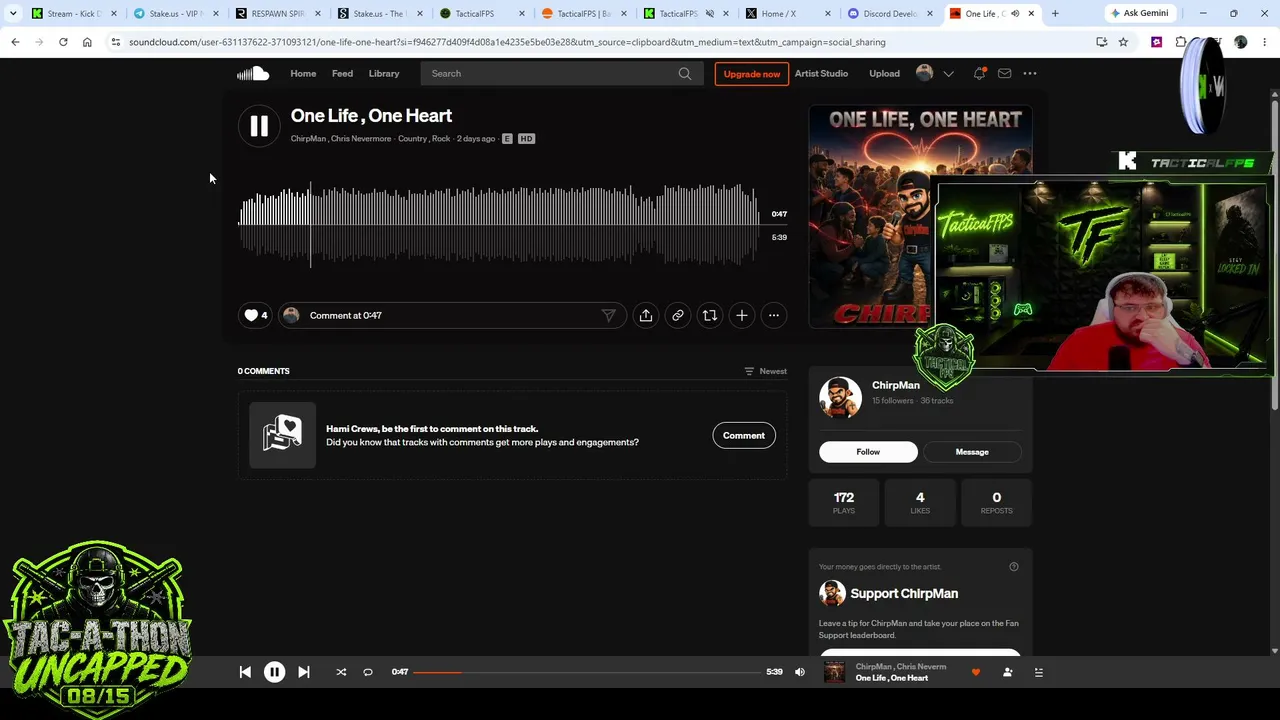Click the Upload link
Screen dimensions: 1280x720
(x=884, y=73)
